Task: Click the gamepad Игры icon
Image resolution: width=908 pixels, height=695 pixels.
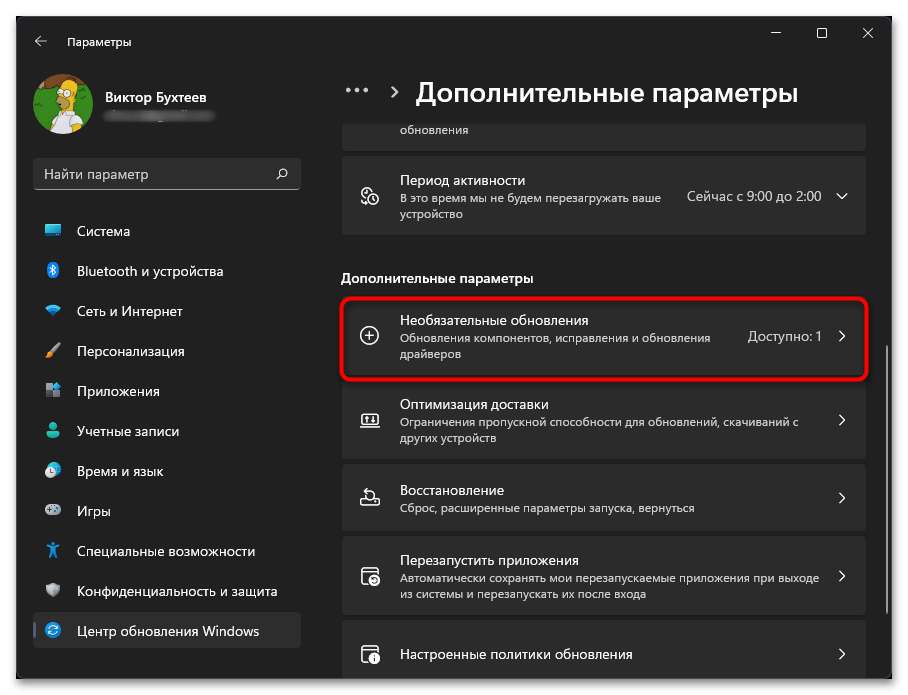Action: pyautogui.click(x=53, y=510)
